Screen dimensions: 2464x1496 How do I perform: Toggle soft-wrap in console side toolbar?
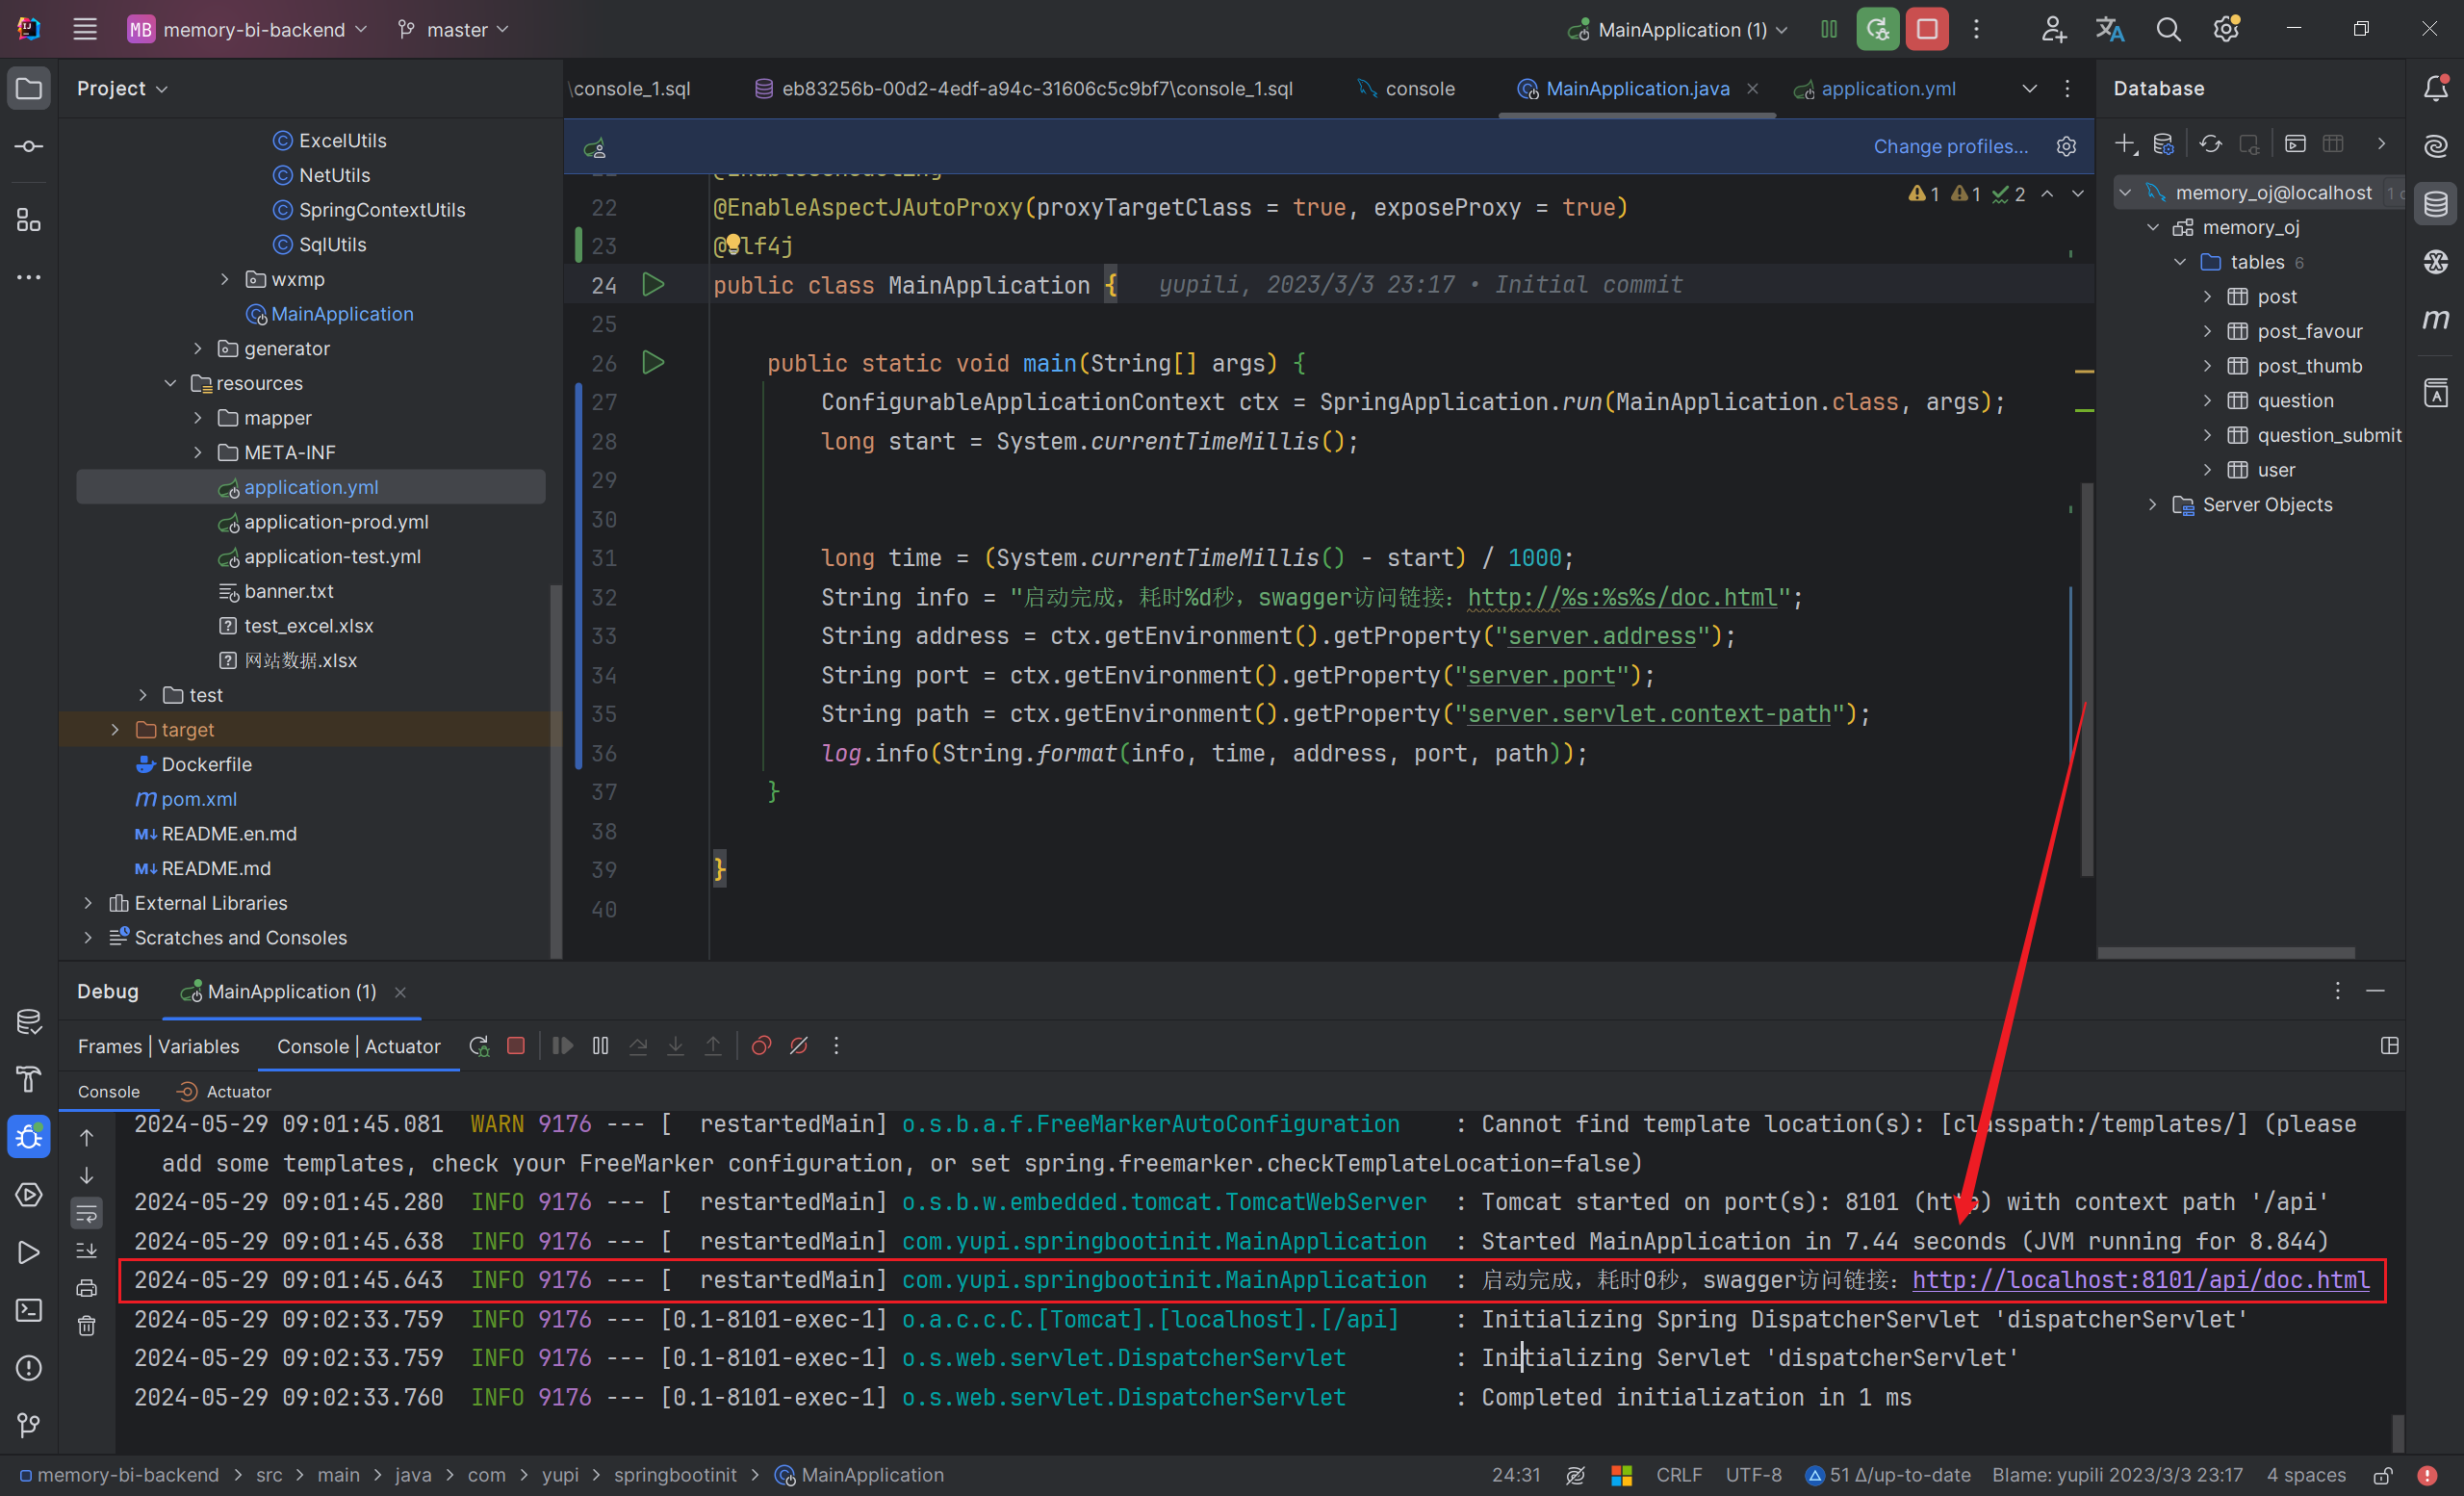(x=87, y=1213)
